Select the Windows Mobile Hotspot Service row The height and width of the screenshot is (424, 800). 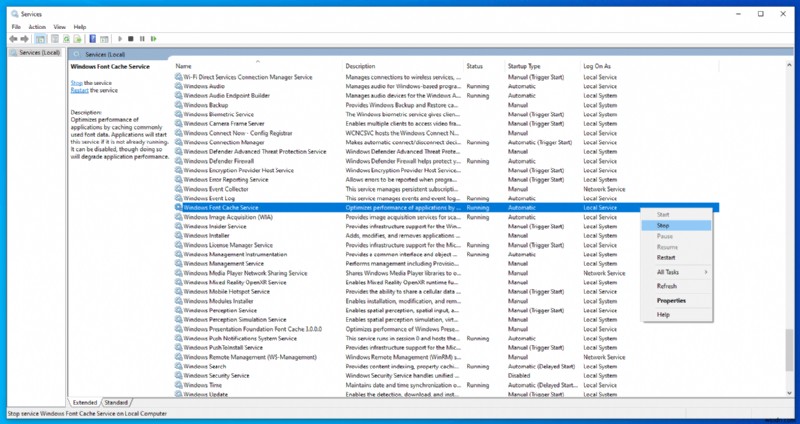pos(446,291)
